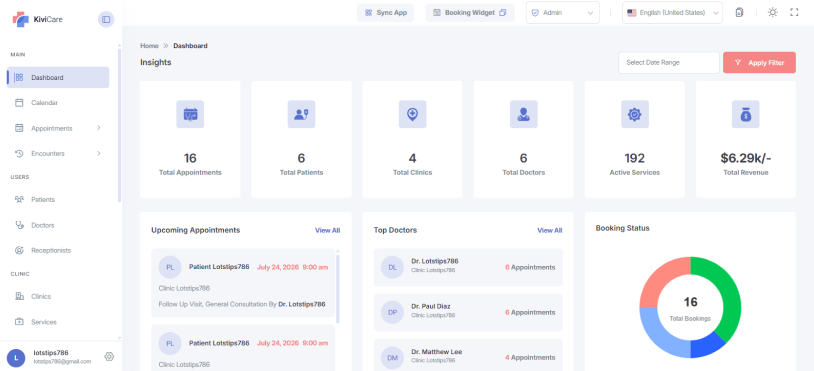The width and height of the screenshot is (814, 371).
Task: Click the Doctors stethoscope icon in sidebar
Action: (x=19, y=225)
